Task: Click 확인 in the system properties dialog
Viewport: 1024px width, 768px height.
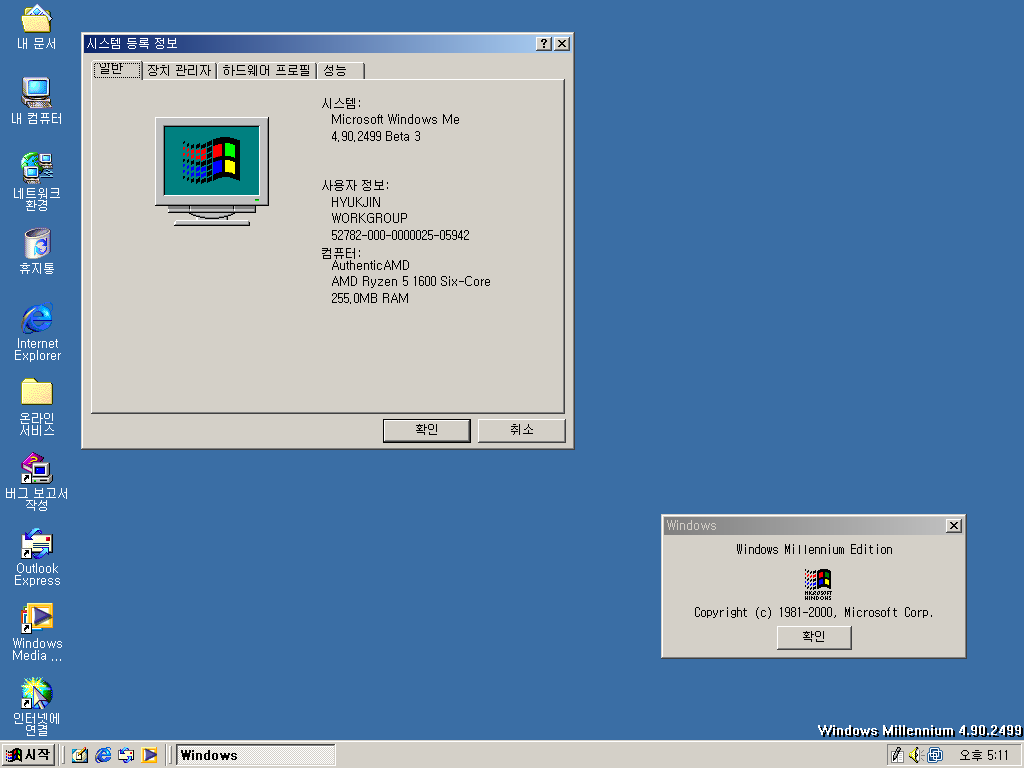Action: [426, 430]
